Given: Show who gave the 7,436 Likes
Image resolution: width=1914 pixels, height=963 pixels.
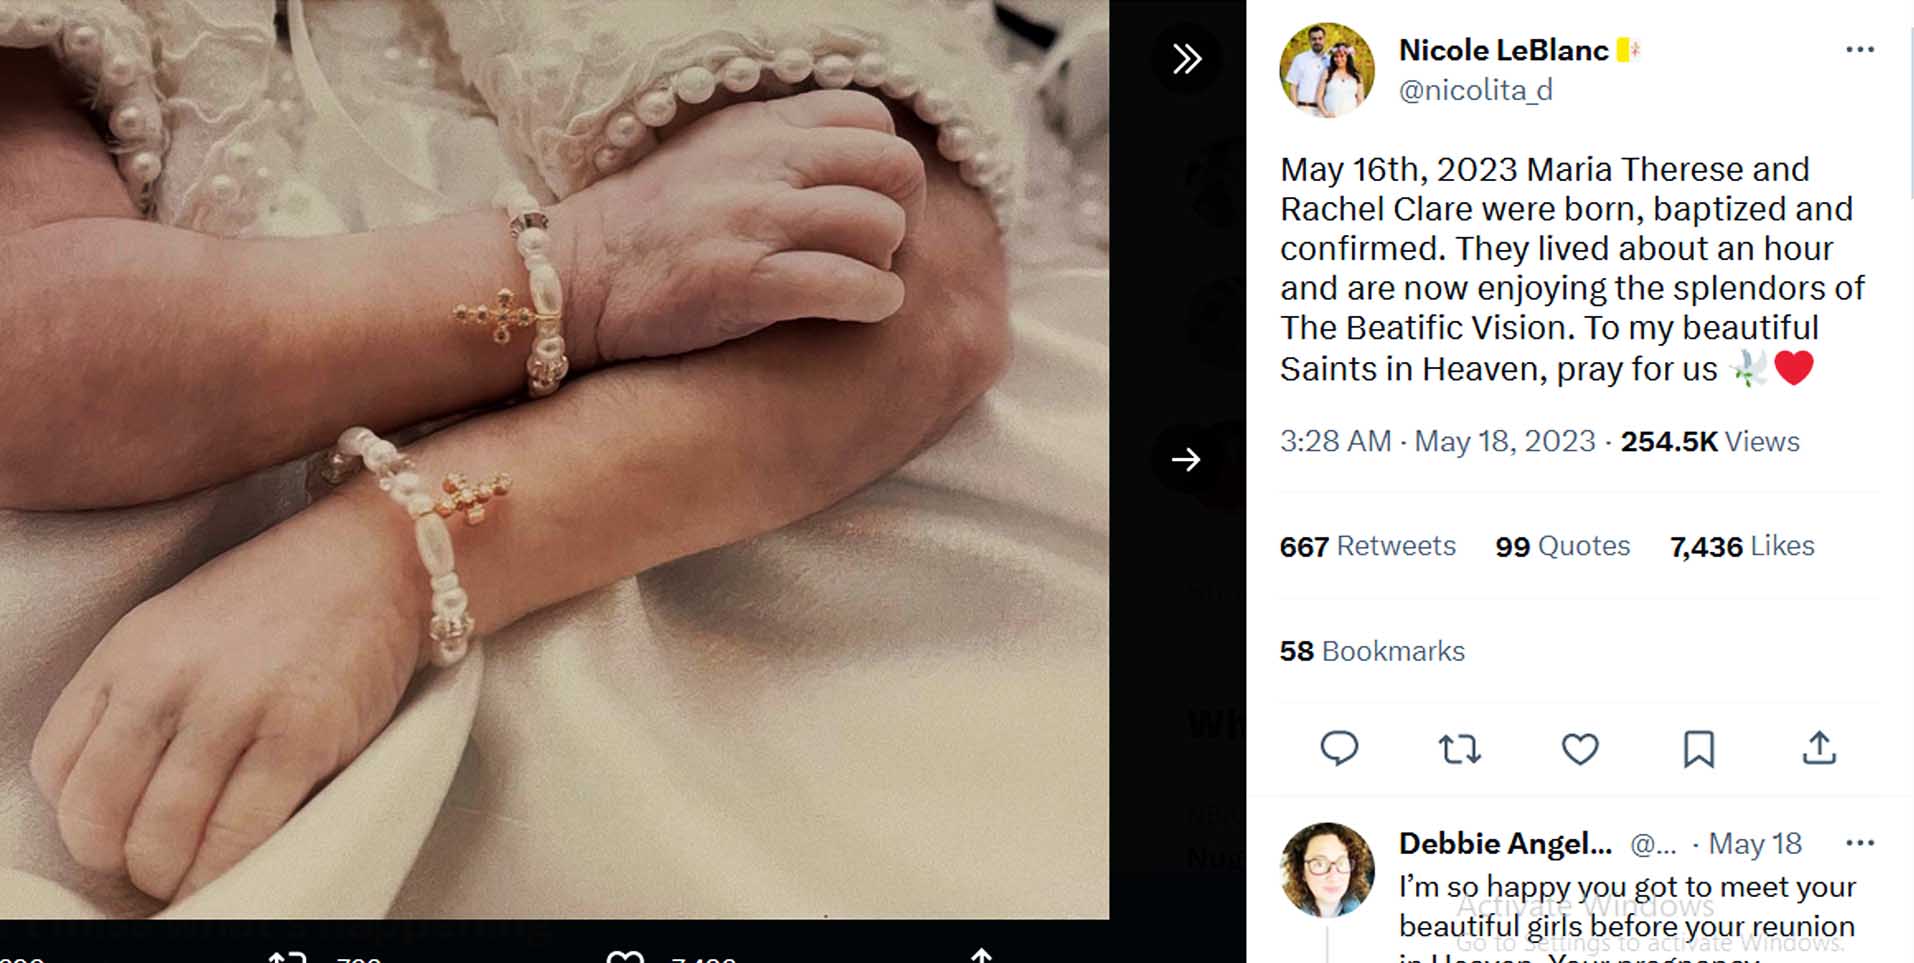Looking at the screenshot, I should click(x=1741, y=546).
